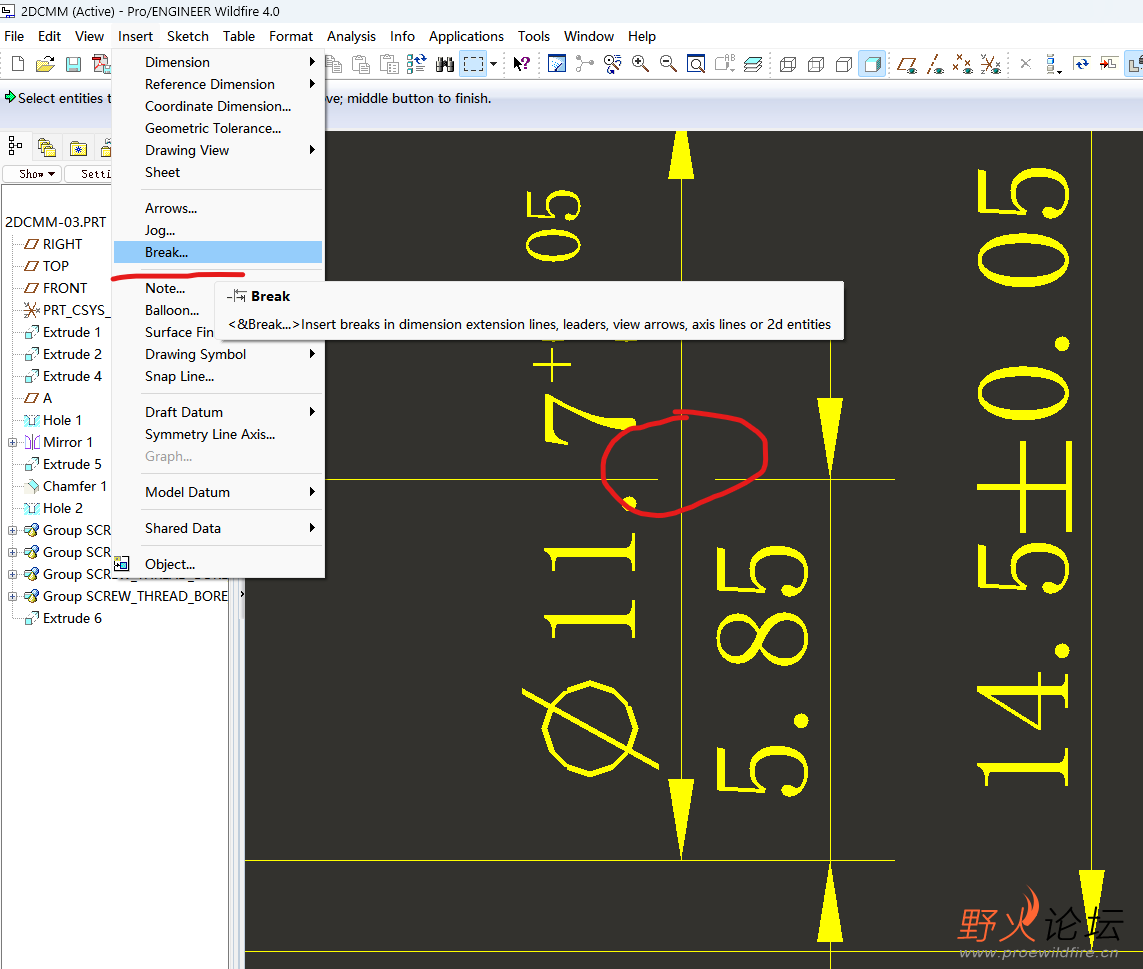
Task: Click the Settings button in the model tree
Action: [88, 174]
